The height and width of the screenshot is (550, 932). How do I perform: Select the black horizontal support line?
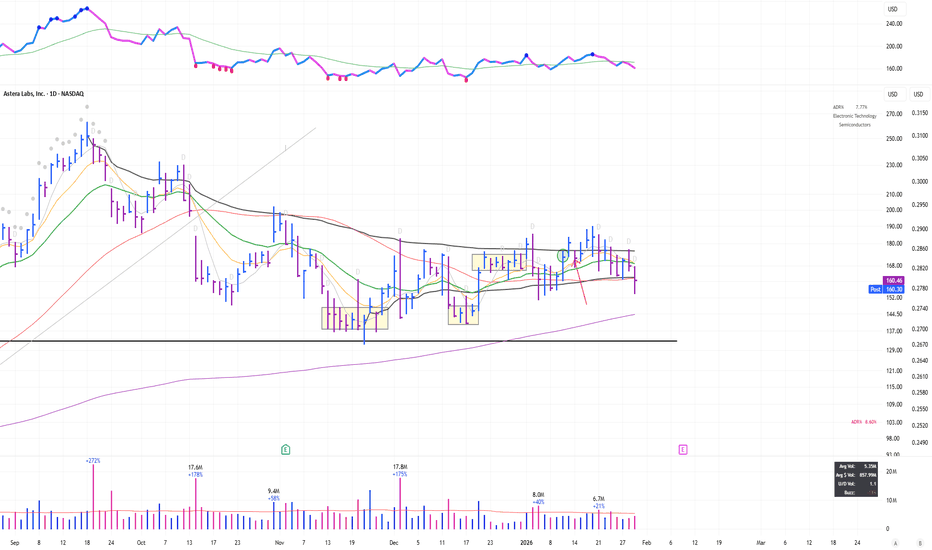339,341
